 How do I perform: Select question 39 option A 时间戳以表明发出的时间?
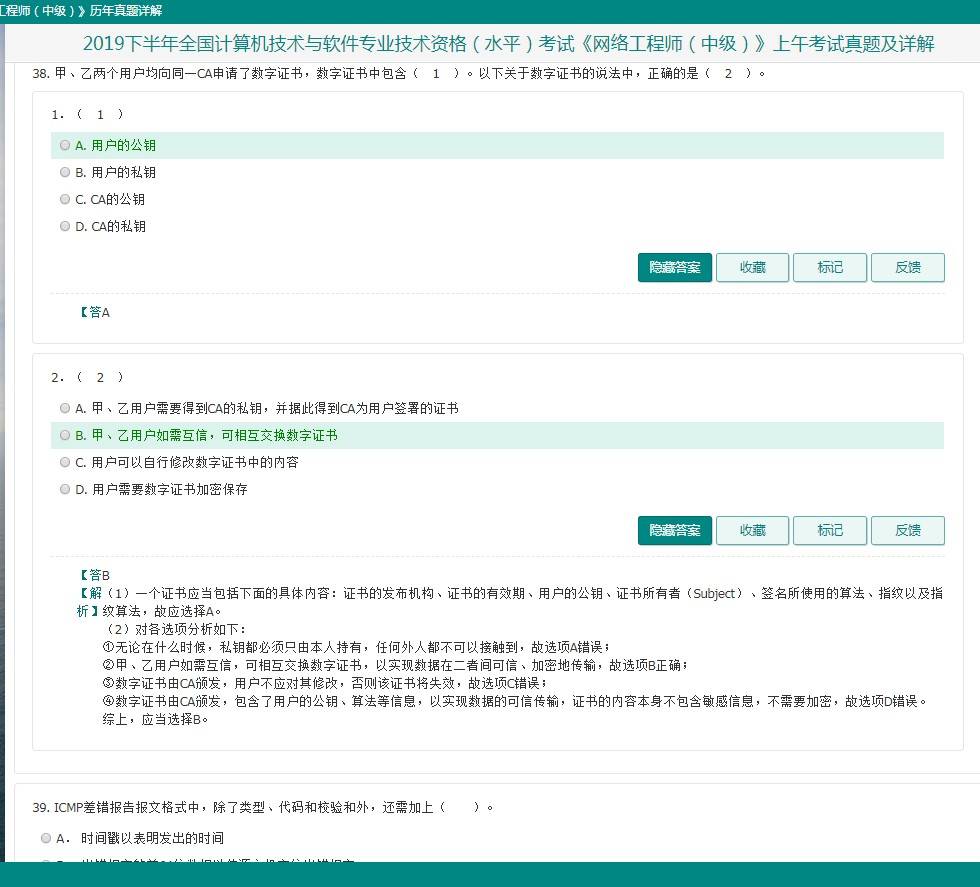click(46, 838)
